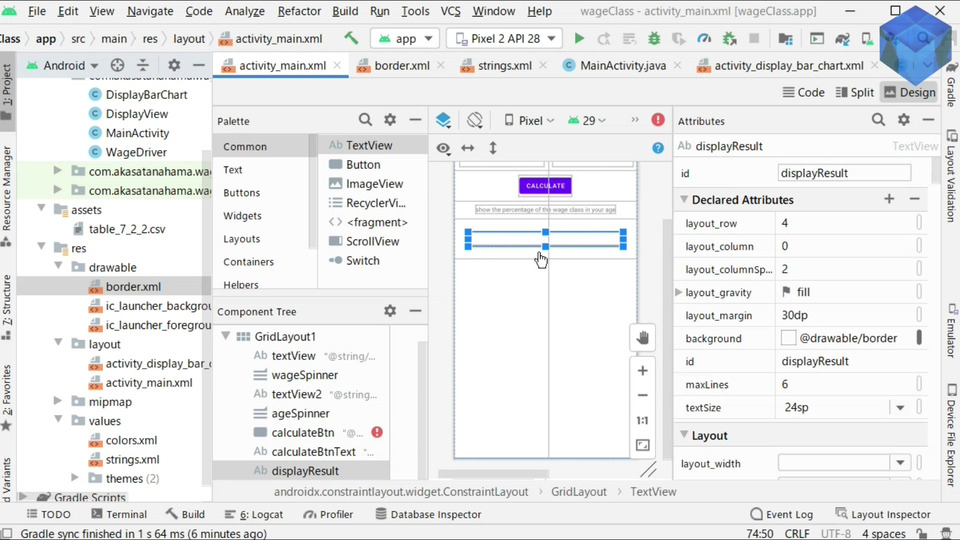
Task: Switch to Split view mode
Action: click(855, 92)
